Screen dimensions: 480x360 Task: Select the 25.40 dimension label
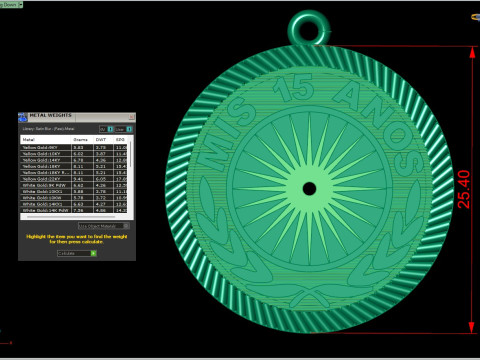coord(464,189)
